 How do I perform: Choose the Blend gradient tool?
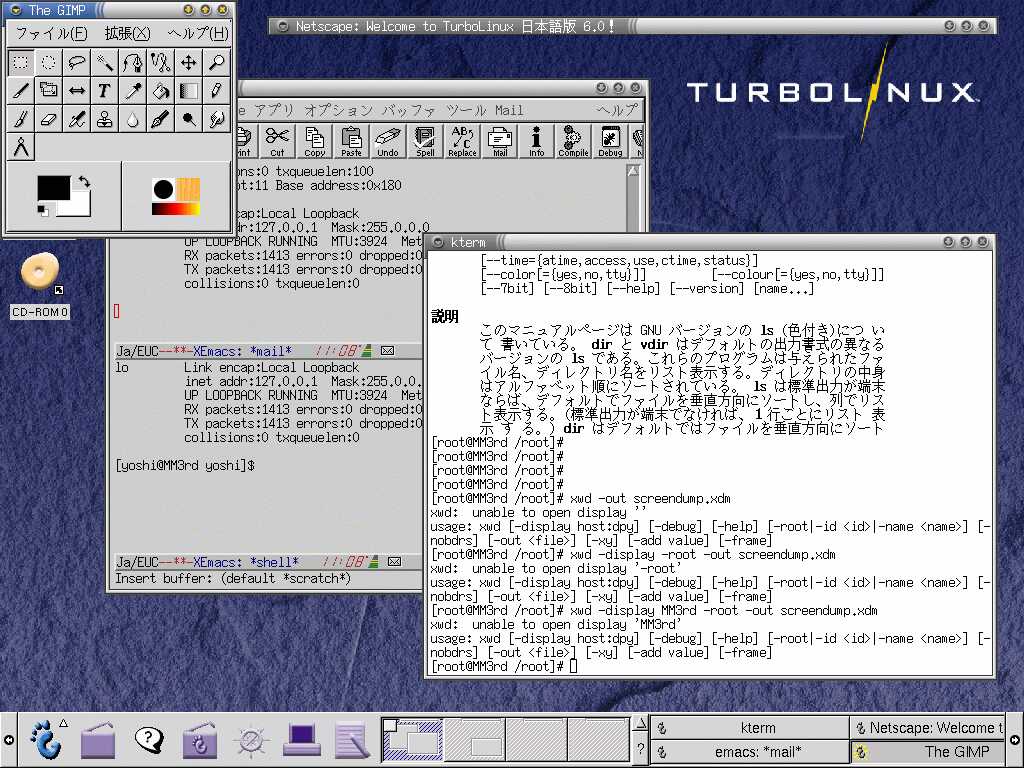pyautogui.click(x=189, y=91)
